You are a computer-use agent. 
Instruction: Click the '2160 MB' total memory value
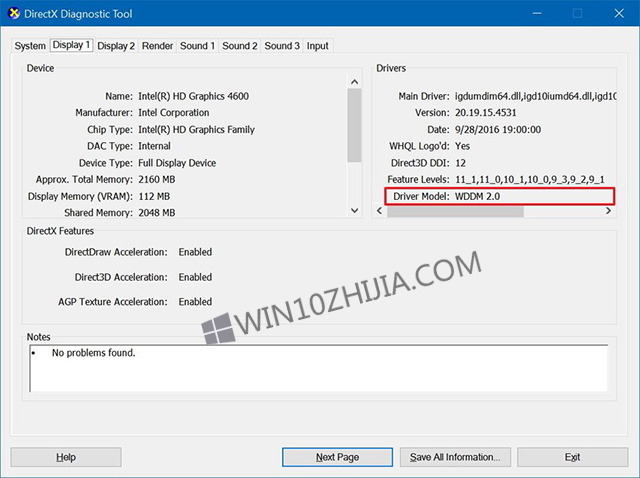[x=156, y=180]
